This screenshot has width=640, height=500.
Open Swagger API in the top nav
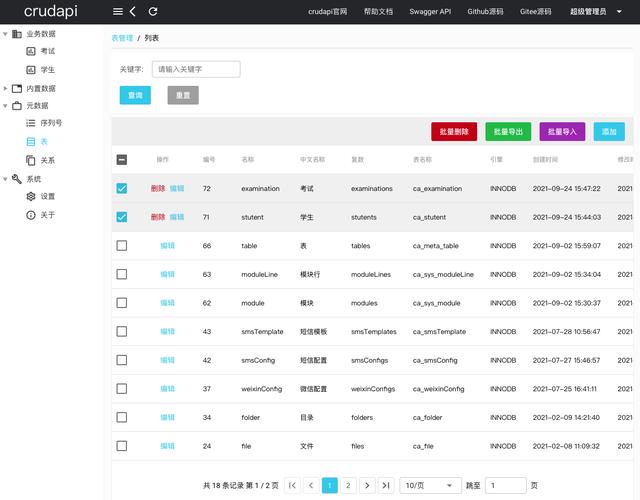(430, 11)
